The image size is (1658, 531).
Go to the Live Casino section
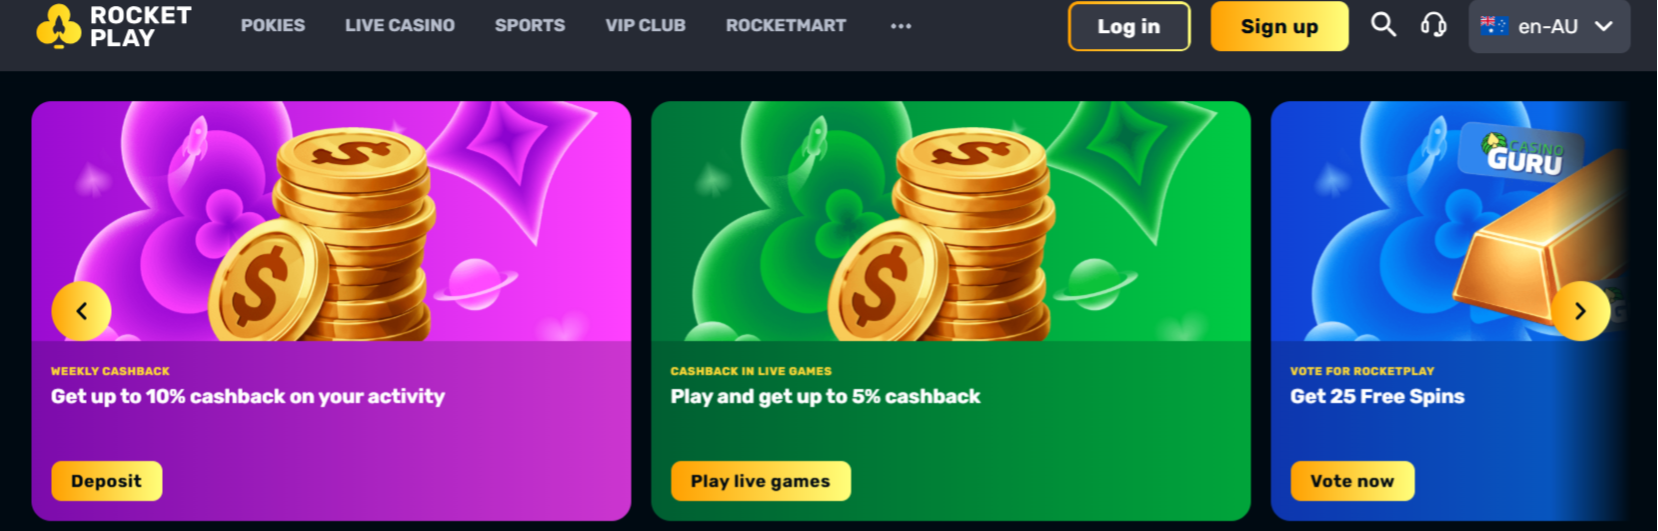click(x=400, y=25)
